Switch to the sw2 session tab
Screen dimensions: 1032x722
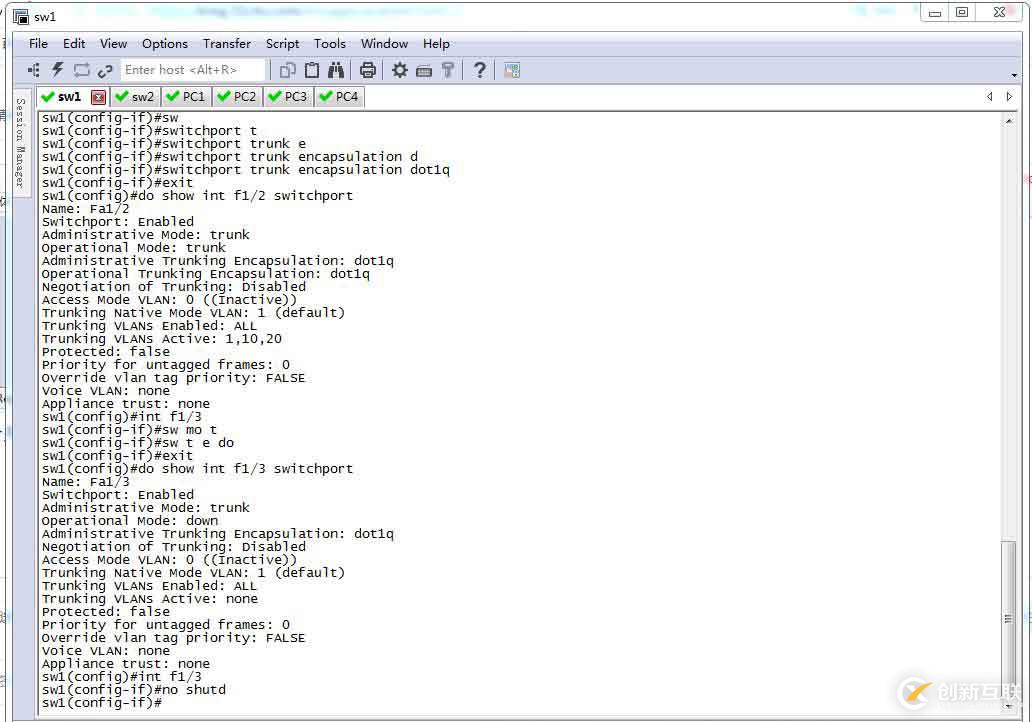coord(135,97)
